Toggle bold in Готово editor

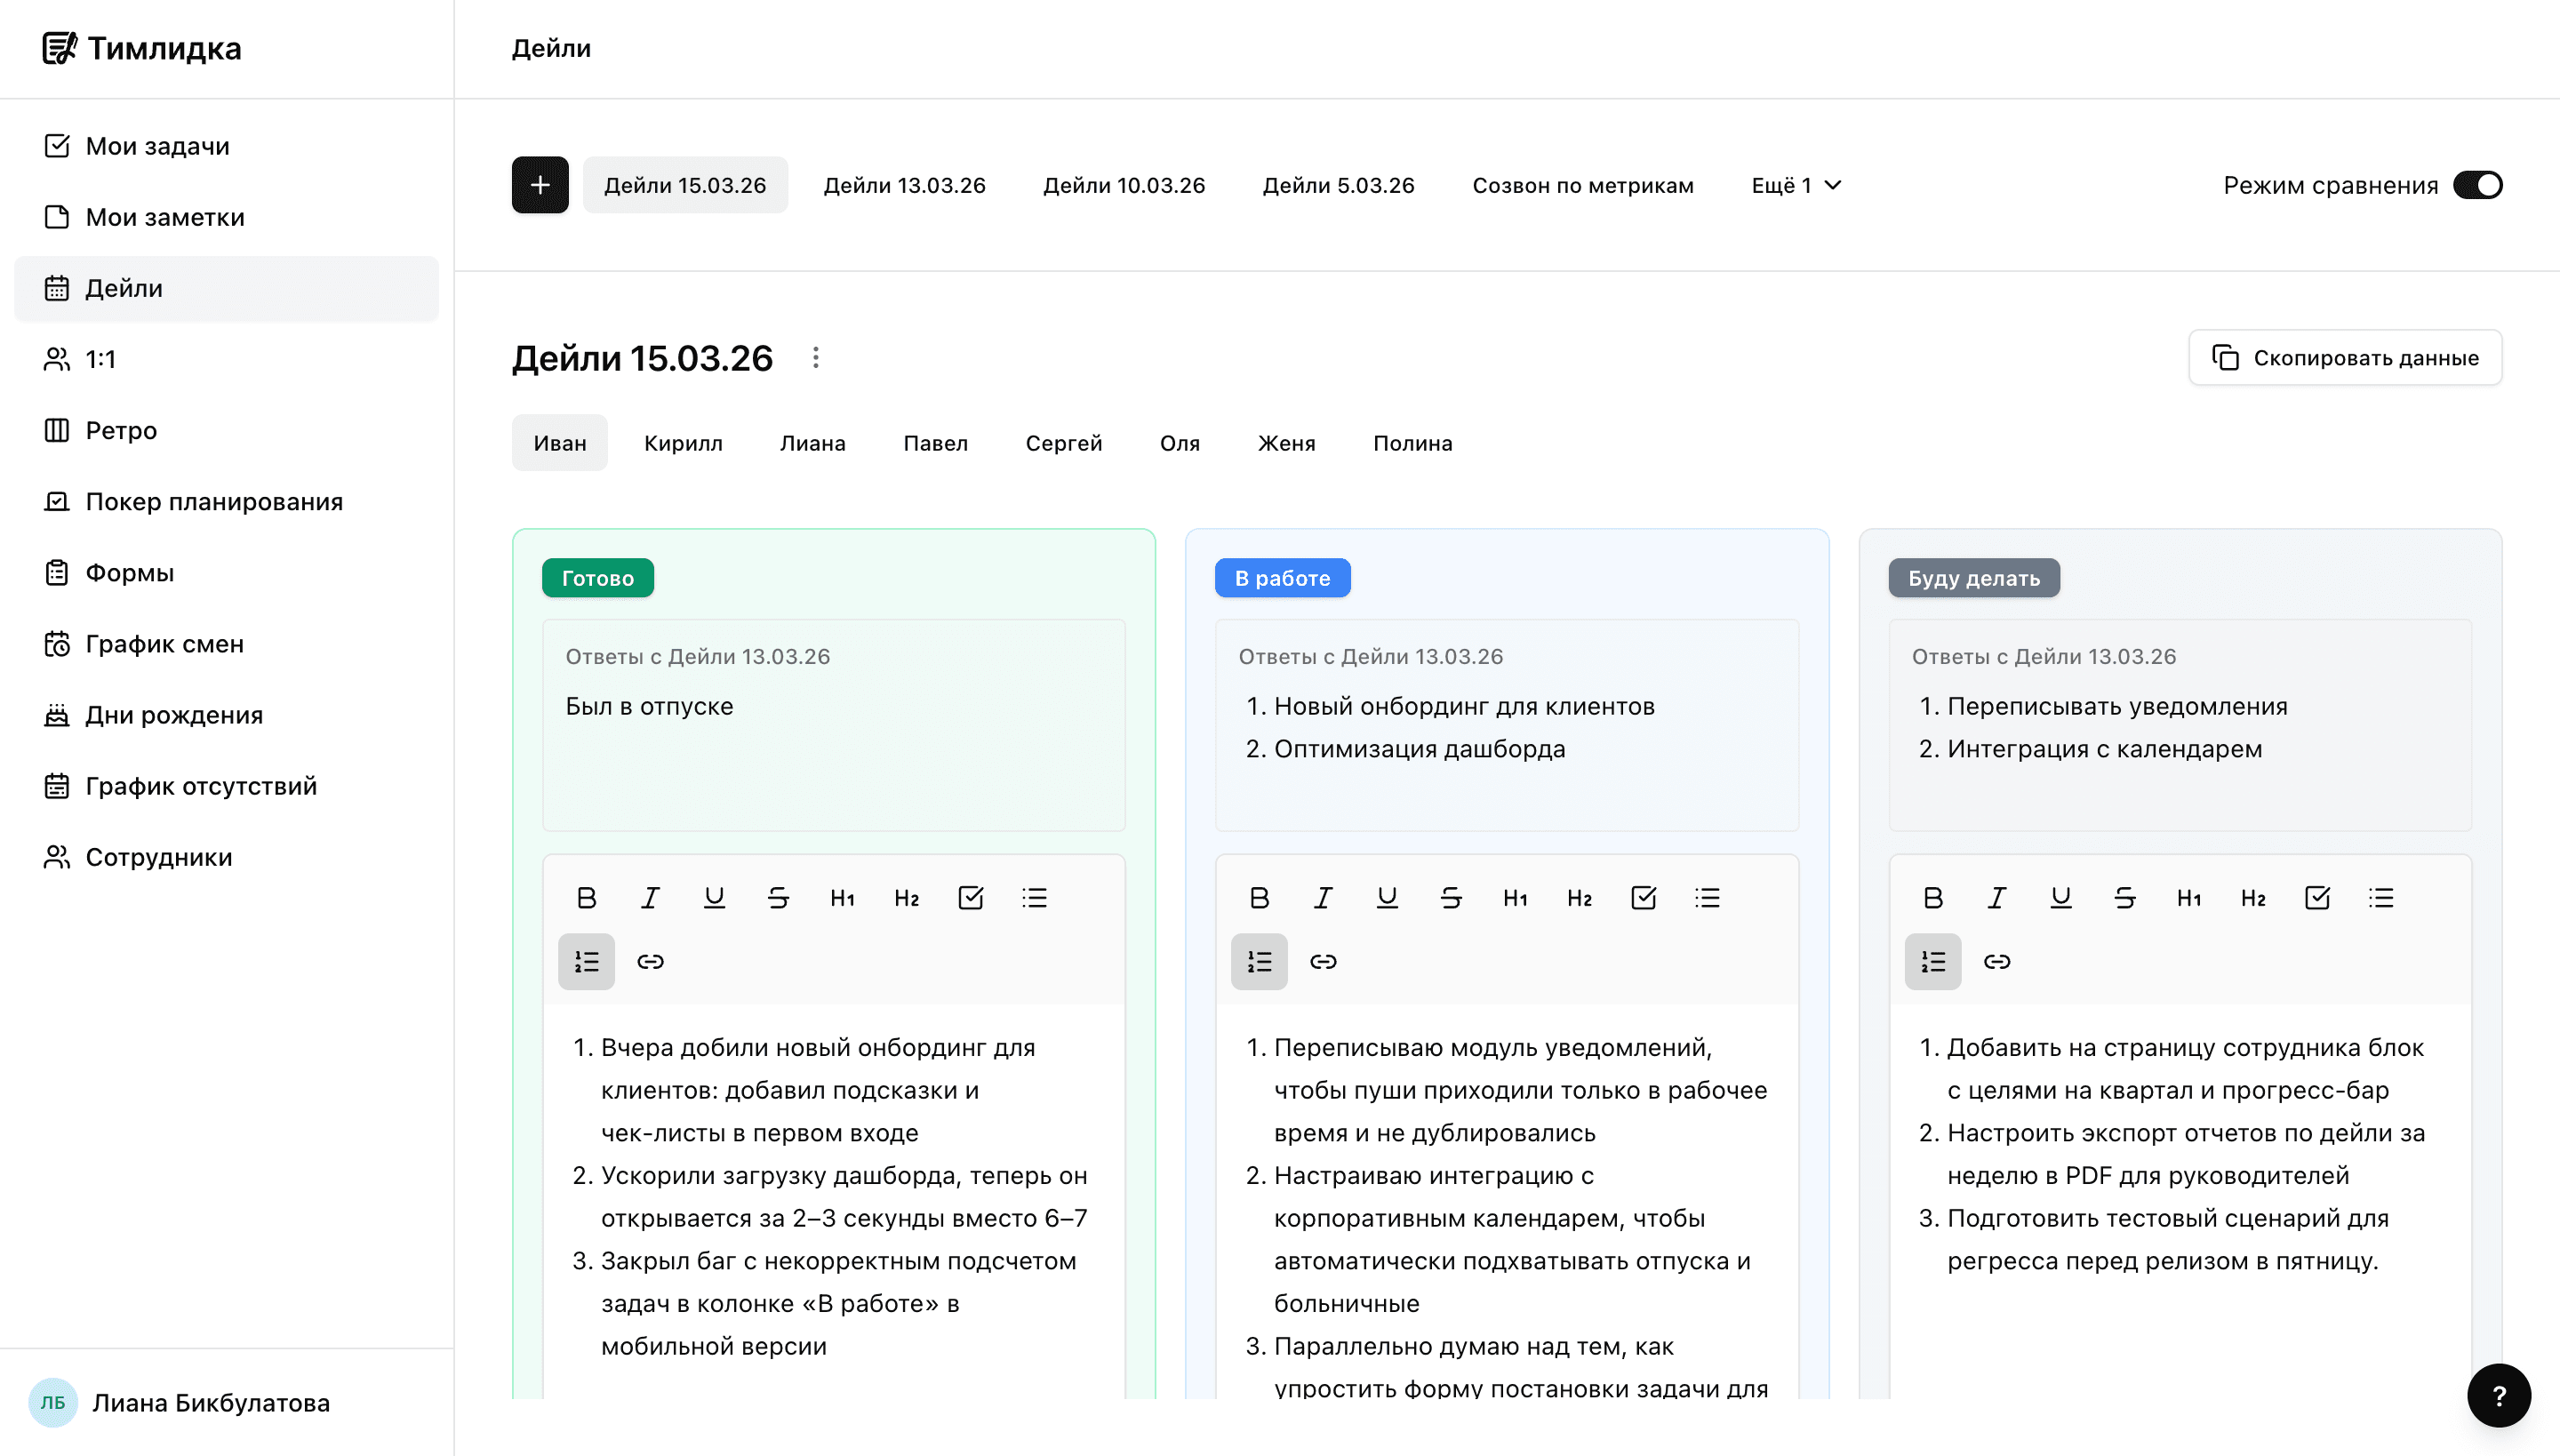[x=586, y=898]
